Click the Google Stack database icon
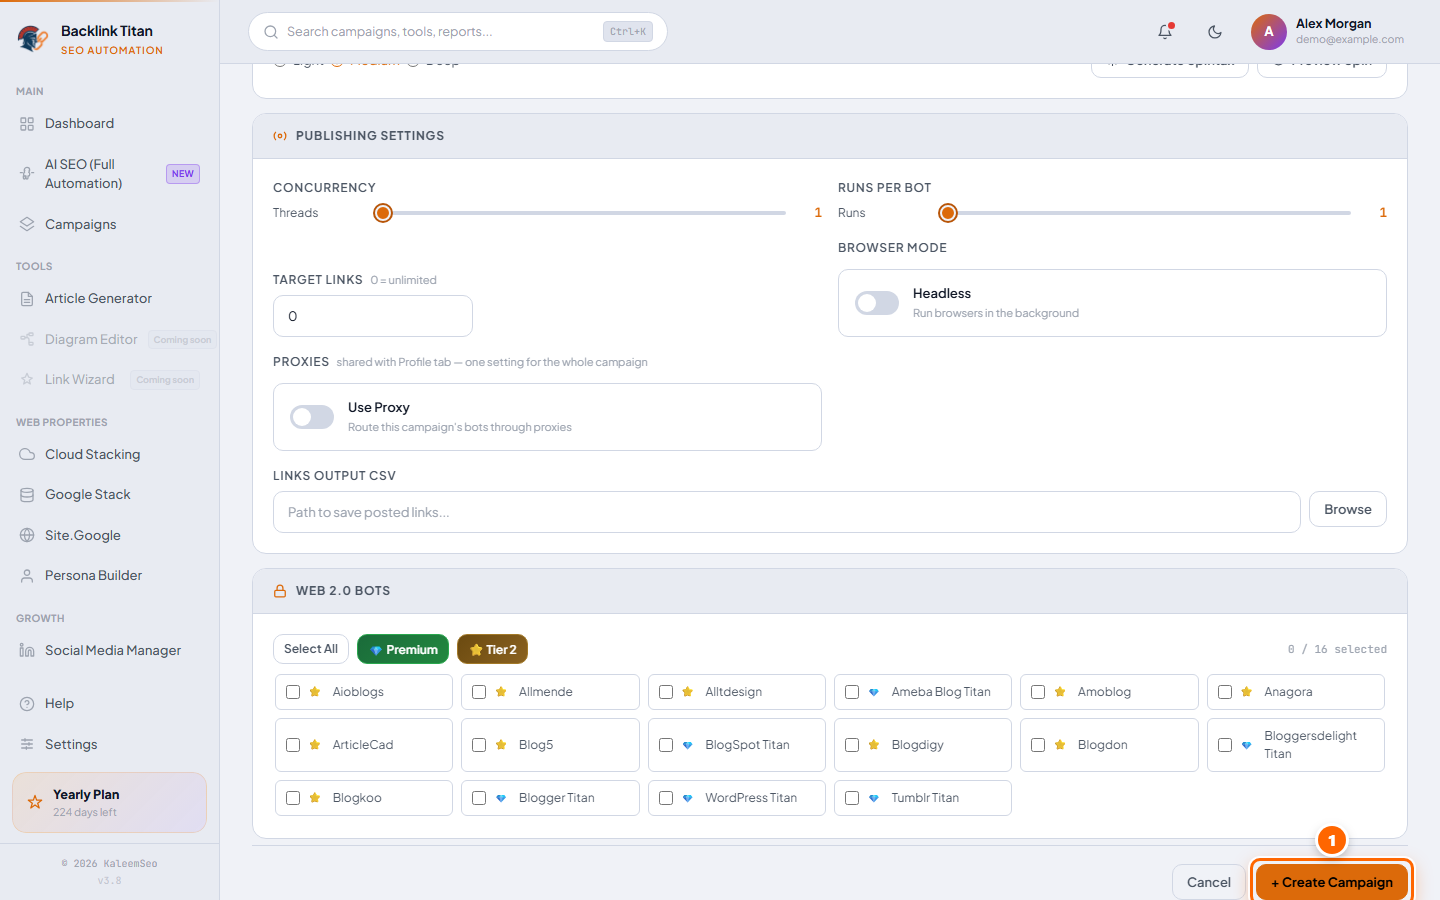 click(x=27, y=495)
